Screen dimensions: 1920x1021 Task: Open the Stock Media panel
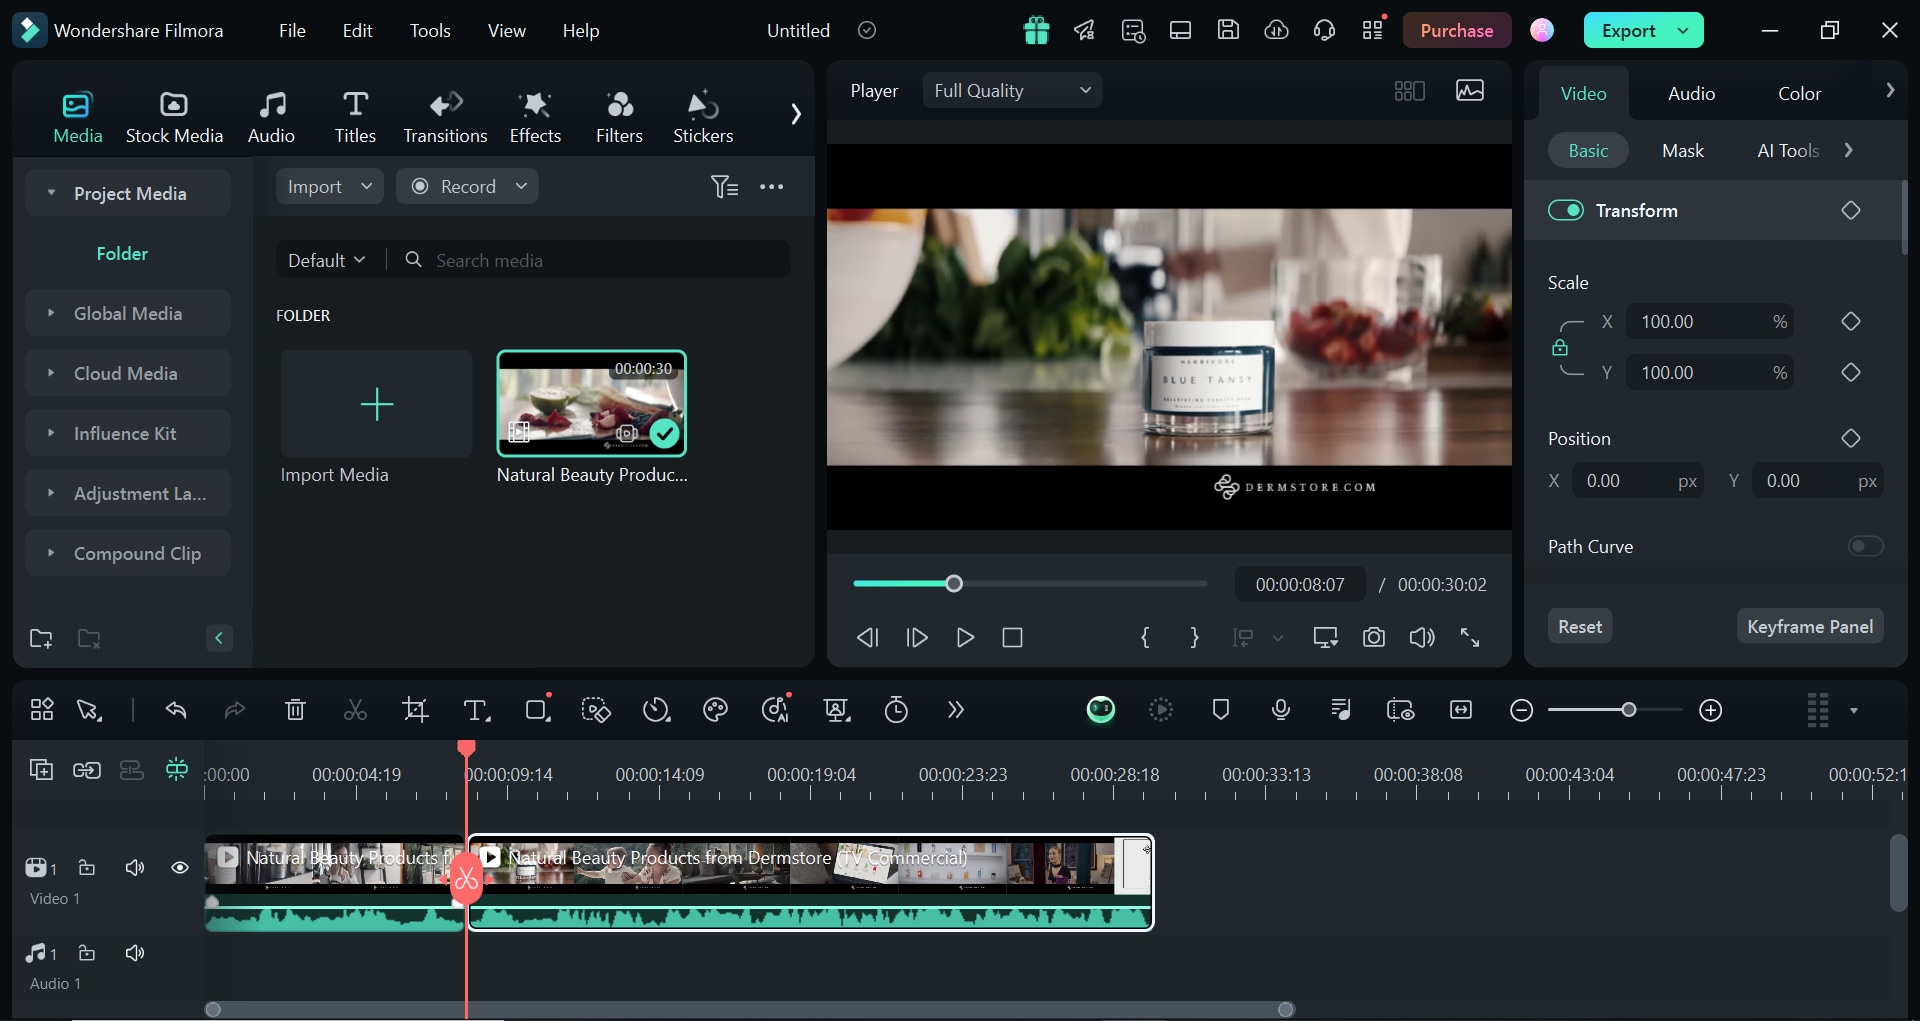point(174,117)
